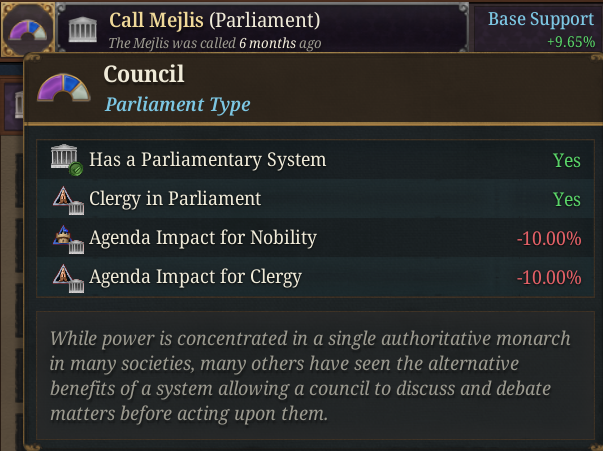The height and width of the screenshot is (451, 603).
Task: Click the Council semicircle icon in tooltip header
Action: click(64, 88)
